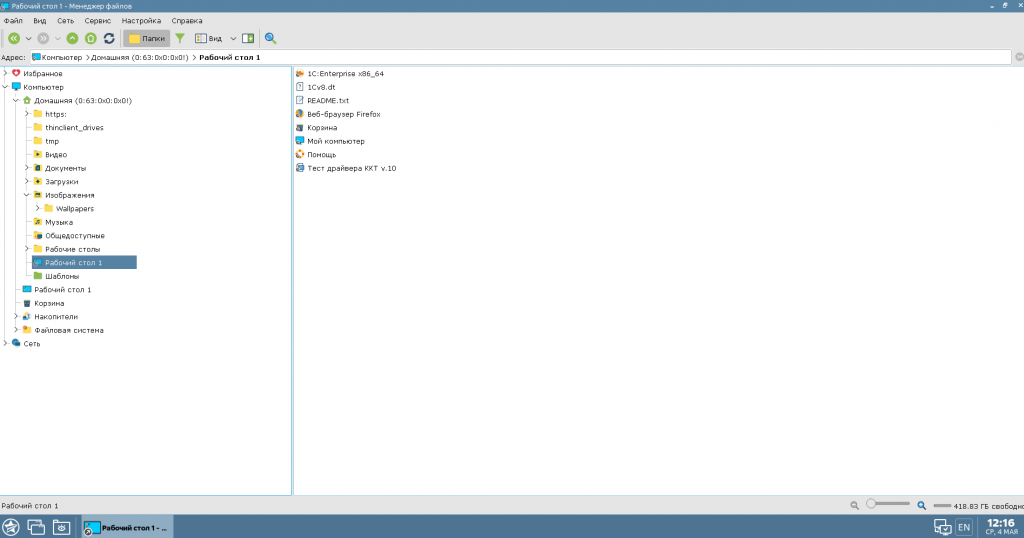The width and height of the screenshot is (1024, 538).
Task: Open the Настройка menu
Action: [141, 21]
